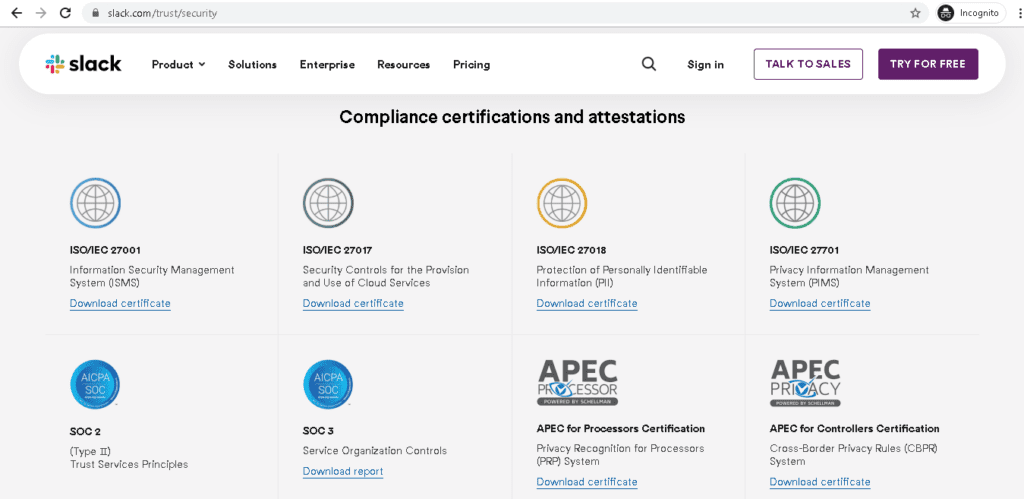1024x499 pixels.
Task: Click the APEC for Controllers Certification title
Action: pyautogui.click(x=855, y=429)
